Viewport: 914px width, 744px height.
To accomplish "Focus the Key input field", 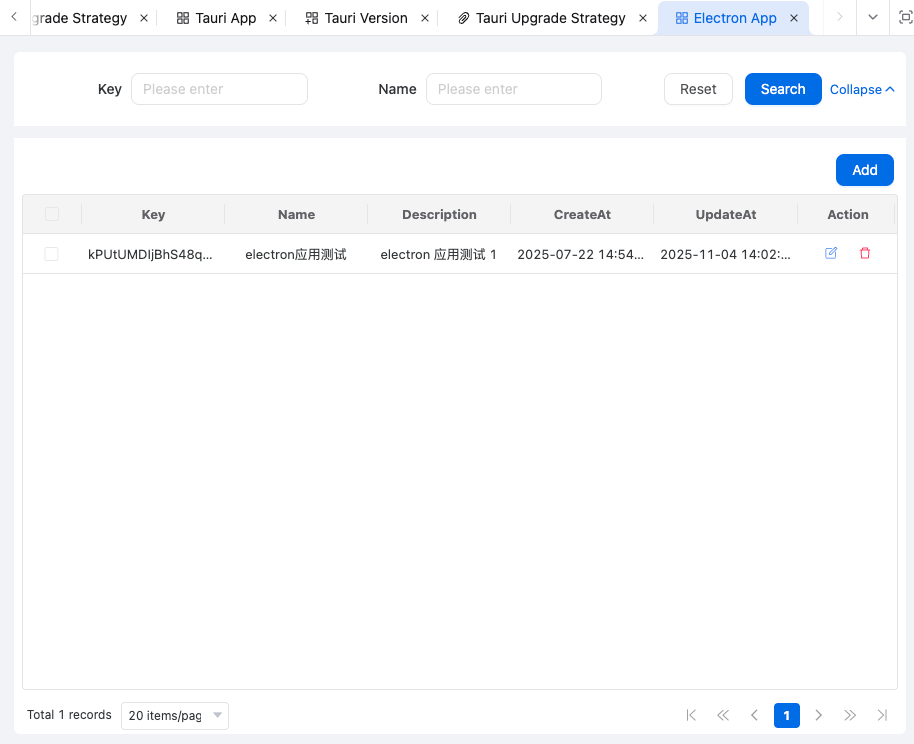I will (219, 89).
